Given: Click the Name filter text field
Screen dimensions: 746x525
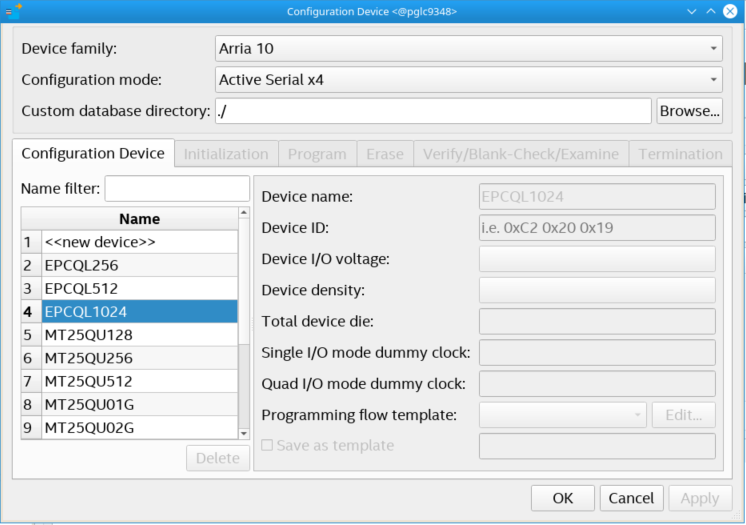Looking at the screenshot, I should click(x=177, y=188).
